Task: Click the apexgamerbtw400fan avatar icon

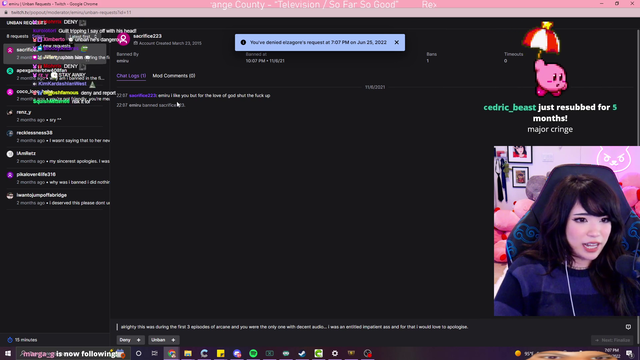Action: pyautogui.click(x=10, y=71)
